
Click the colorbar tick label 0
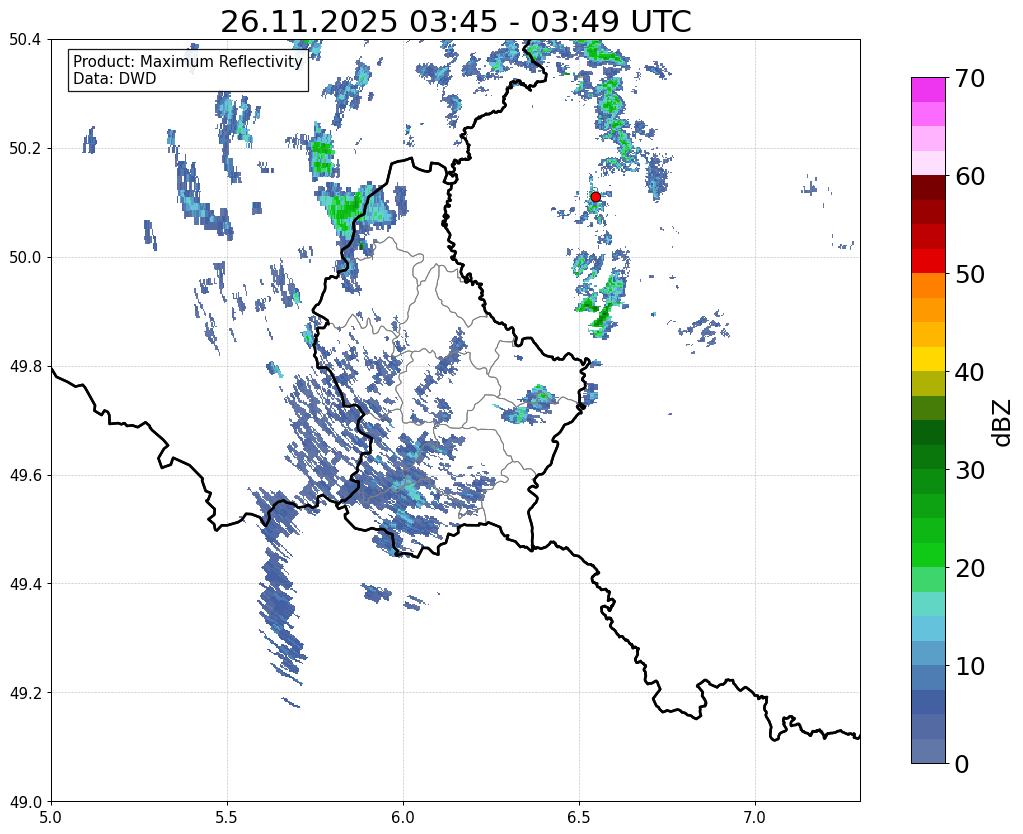pos(962,764)
